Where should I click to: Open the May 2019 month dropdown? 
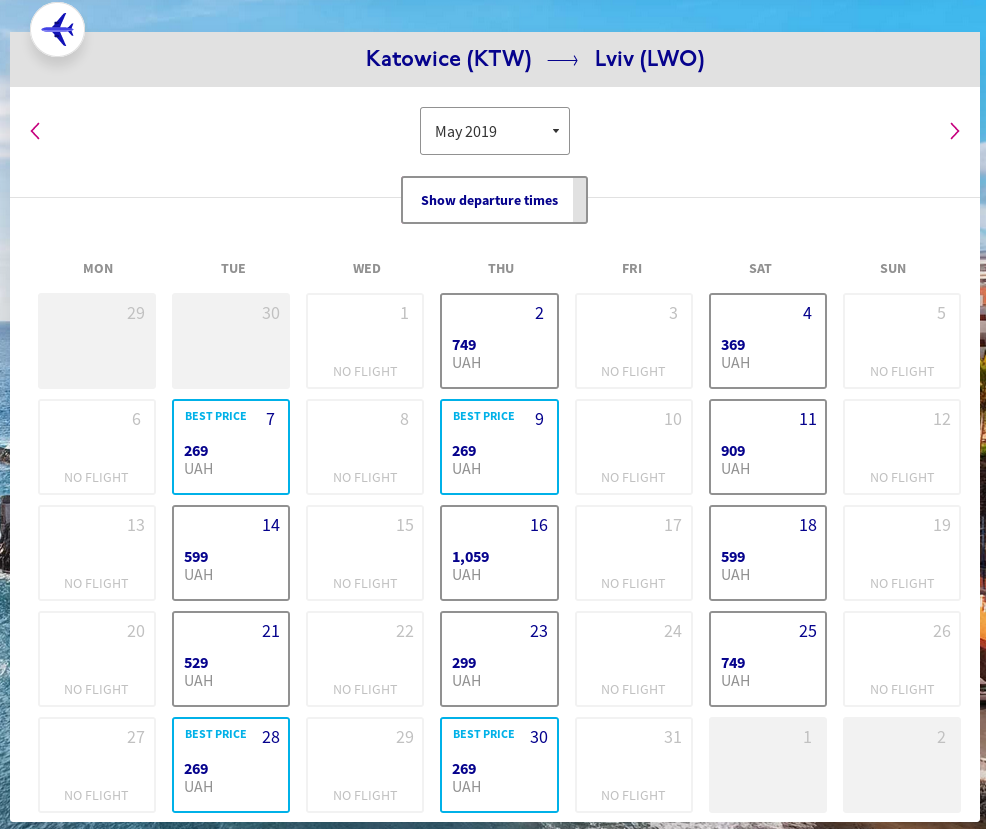point(494,131)
